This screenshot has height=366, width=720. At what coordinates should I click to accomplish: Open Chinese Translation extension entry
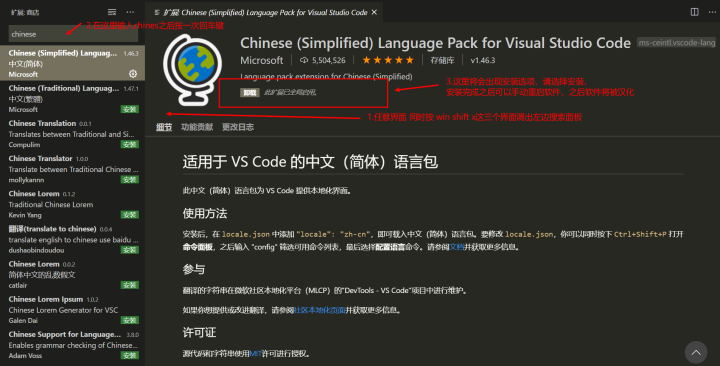[72, 134]
